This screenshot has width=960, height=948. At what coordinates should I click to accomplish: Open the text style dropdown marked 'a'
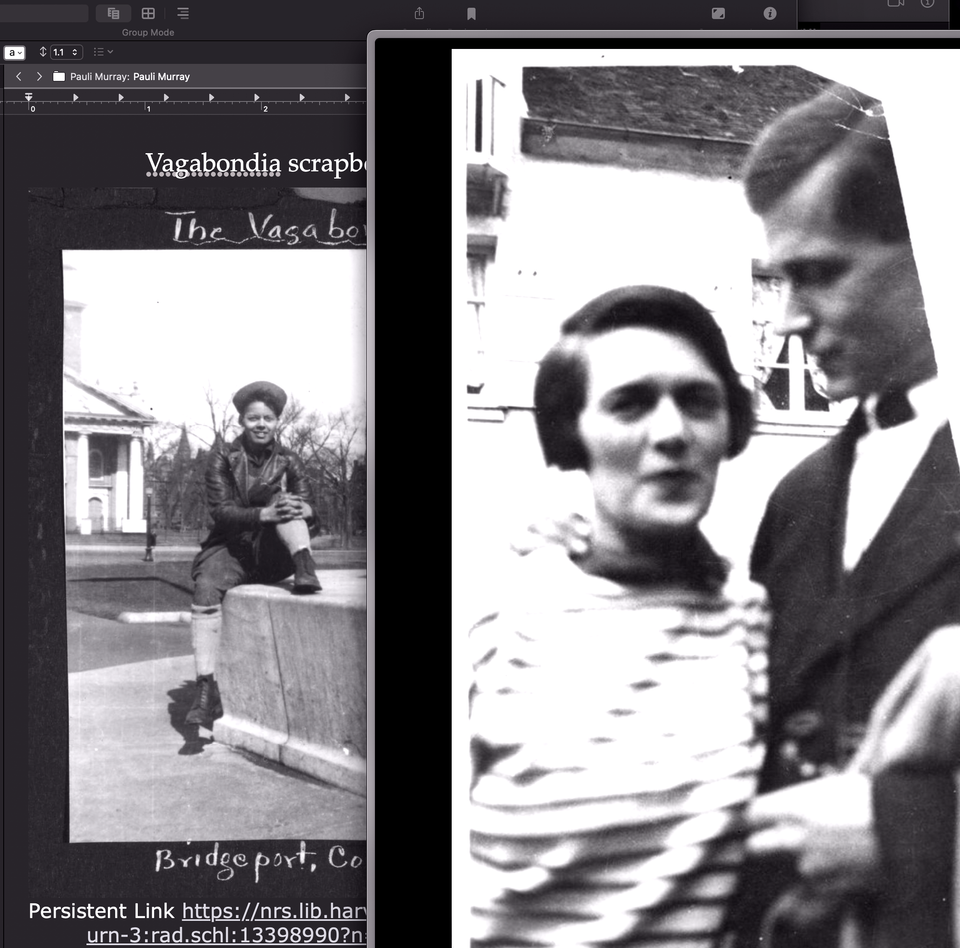[x=14, y=52]
